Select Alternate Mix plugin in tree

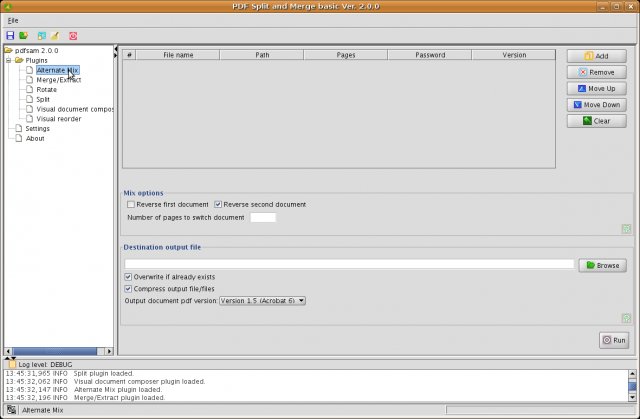[58, 70]
